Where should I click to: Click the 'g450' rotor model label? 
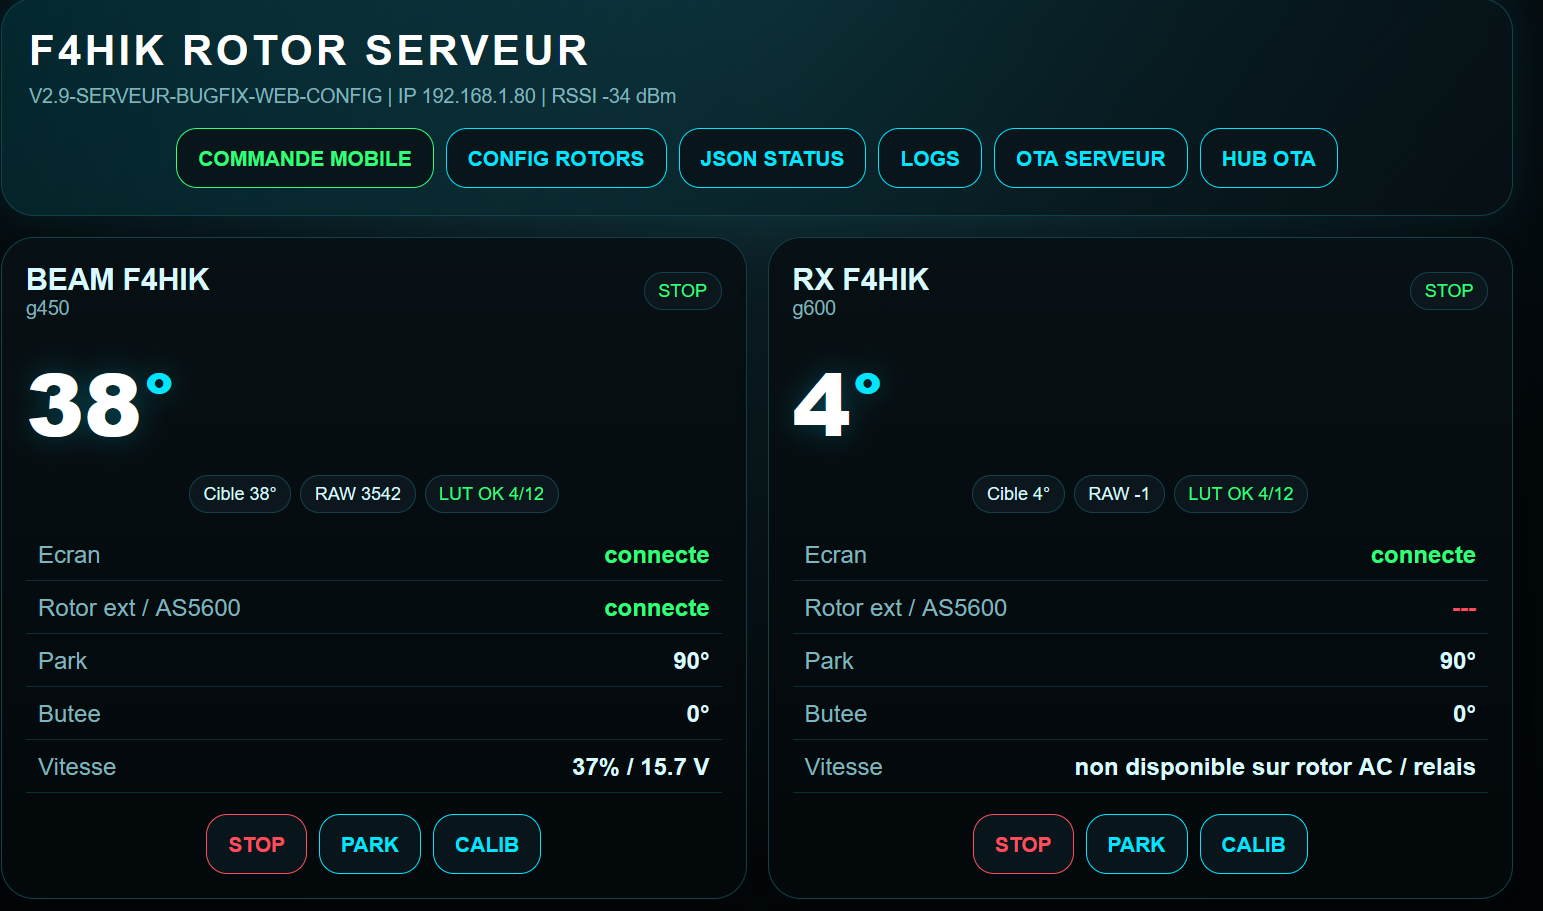coord(48,308)
